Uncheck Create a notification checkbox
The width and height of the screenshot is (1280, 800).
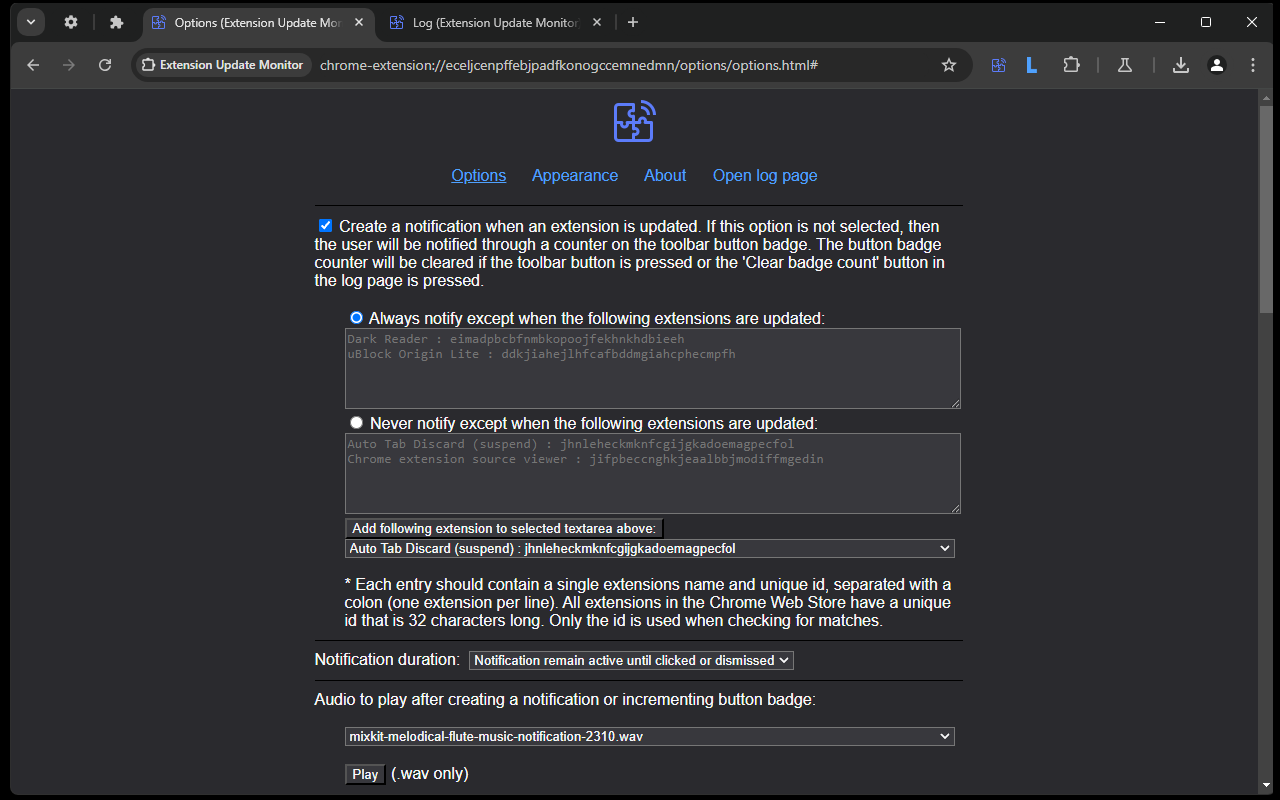[x=325, y=226]
